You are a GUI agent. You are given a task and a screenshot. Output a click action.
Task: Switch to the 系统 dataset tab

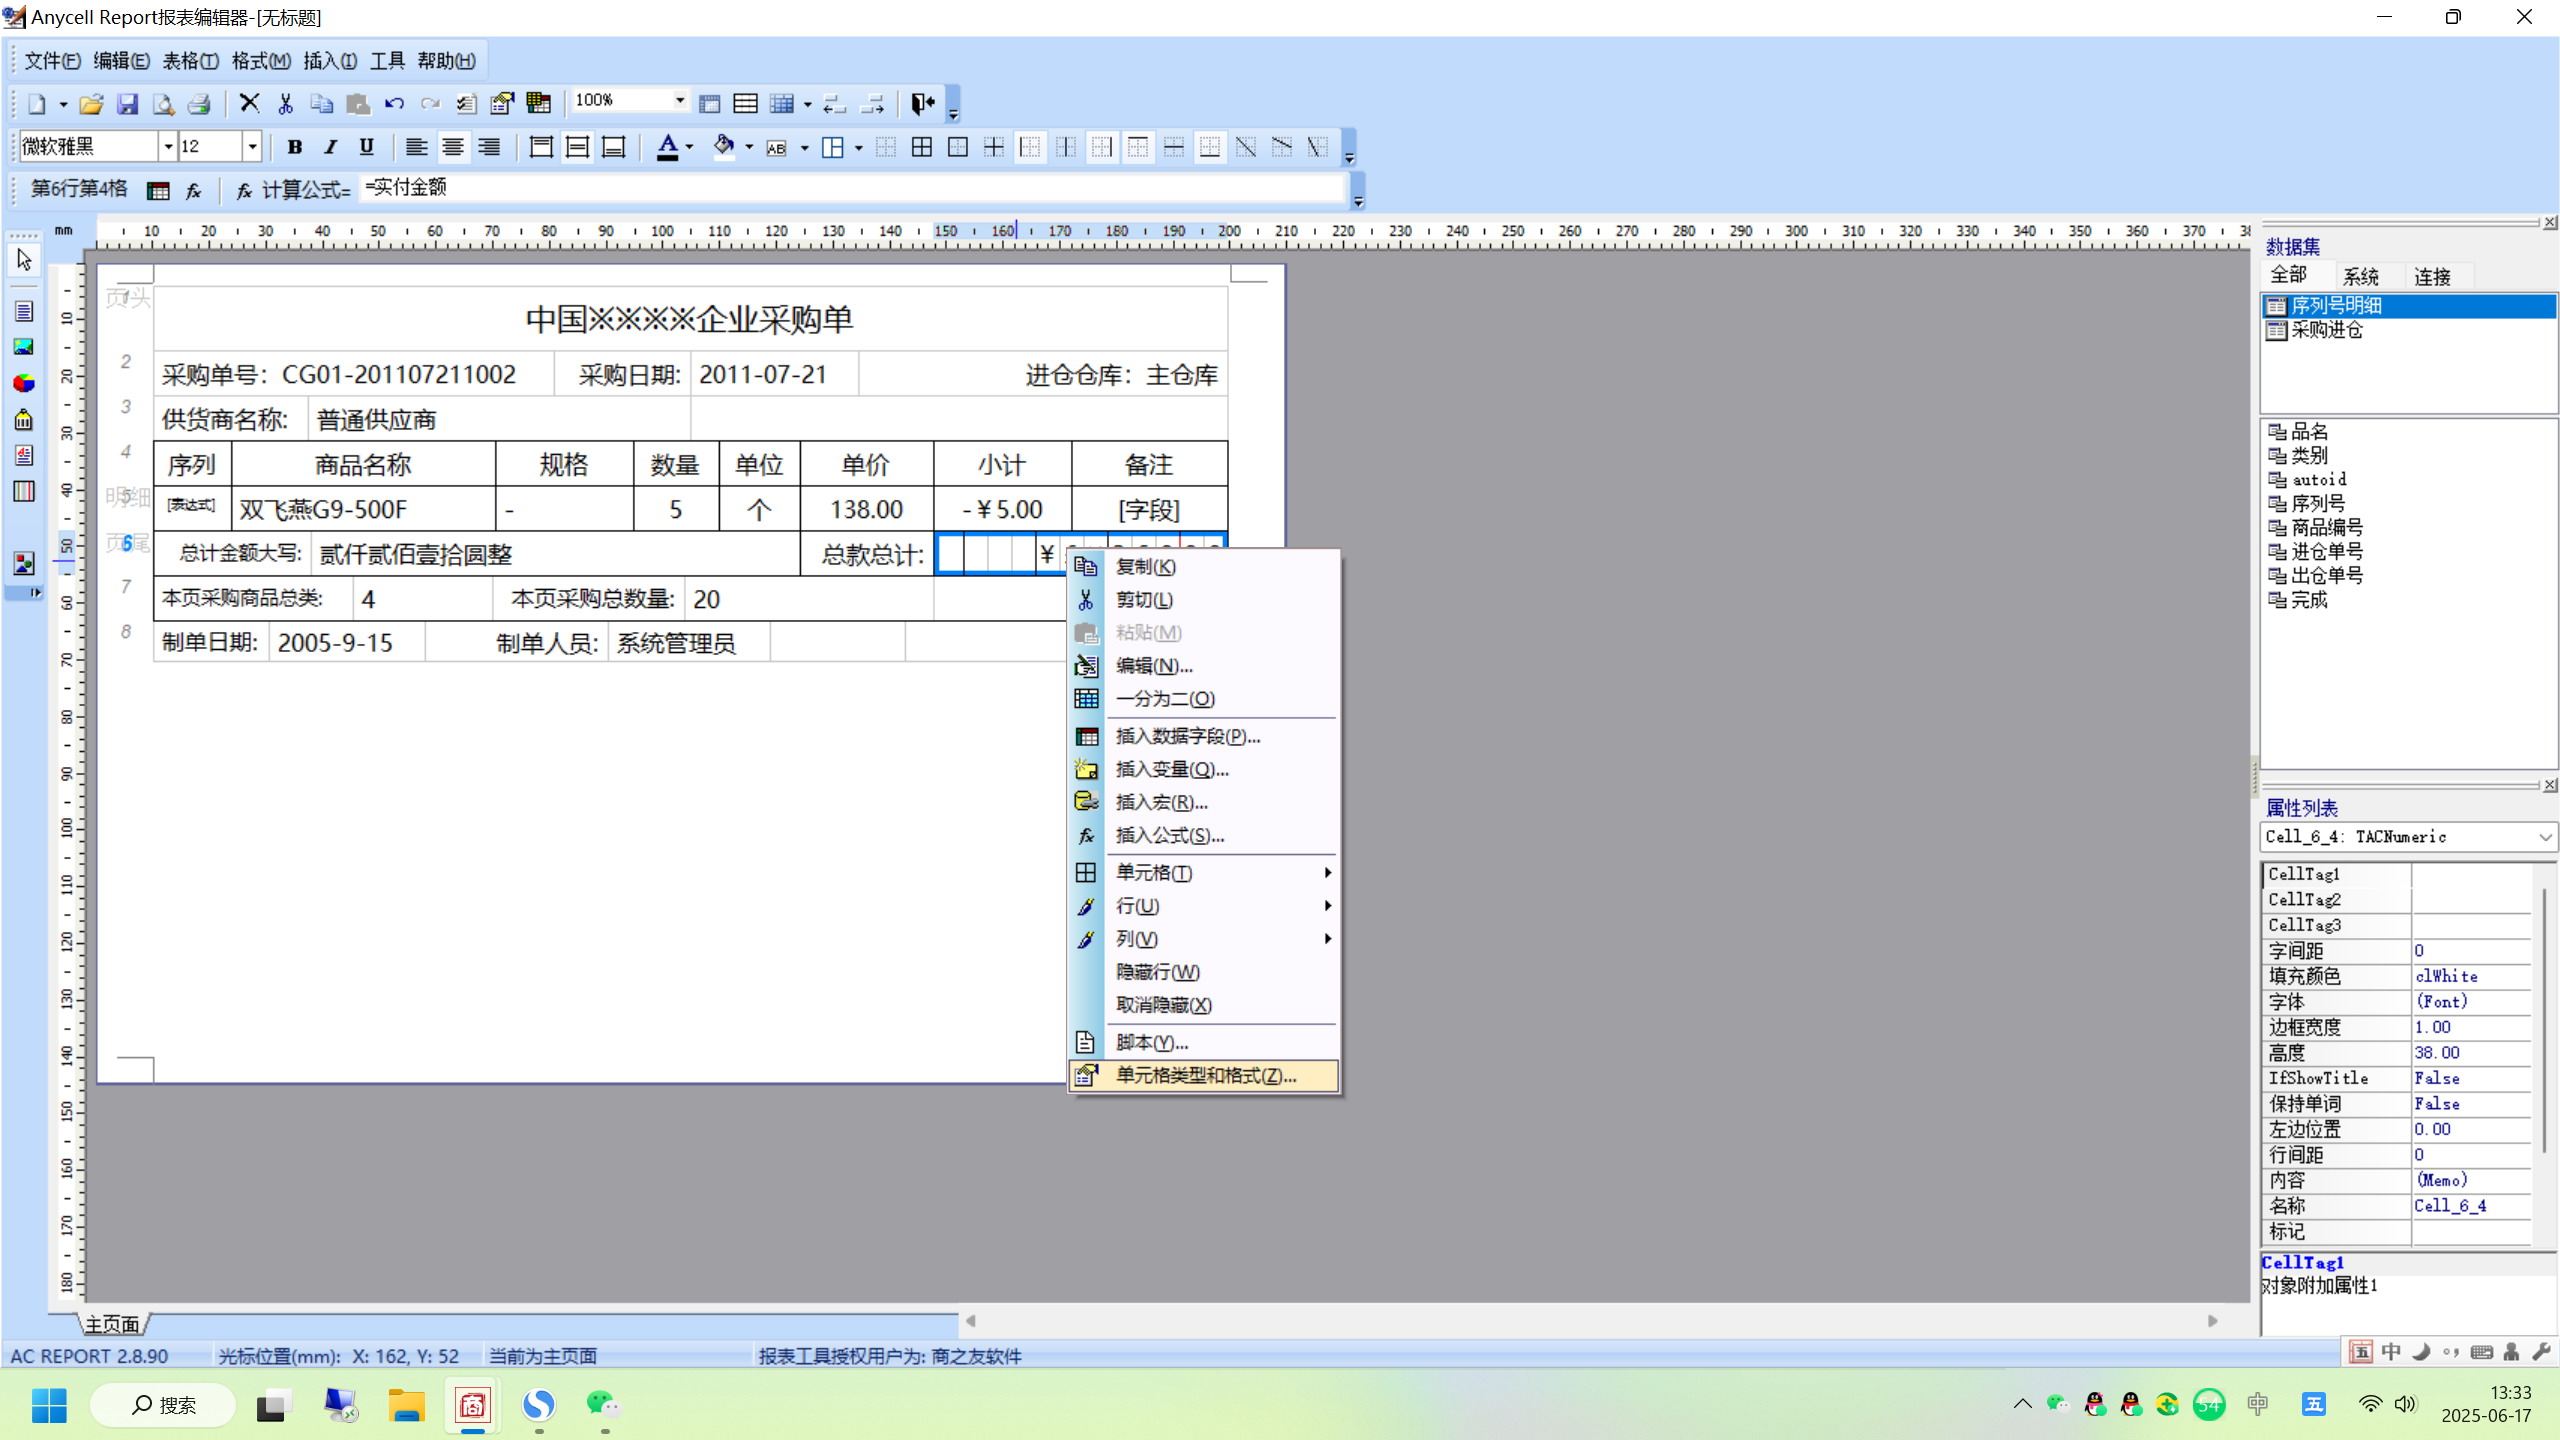coord(2361,277)
